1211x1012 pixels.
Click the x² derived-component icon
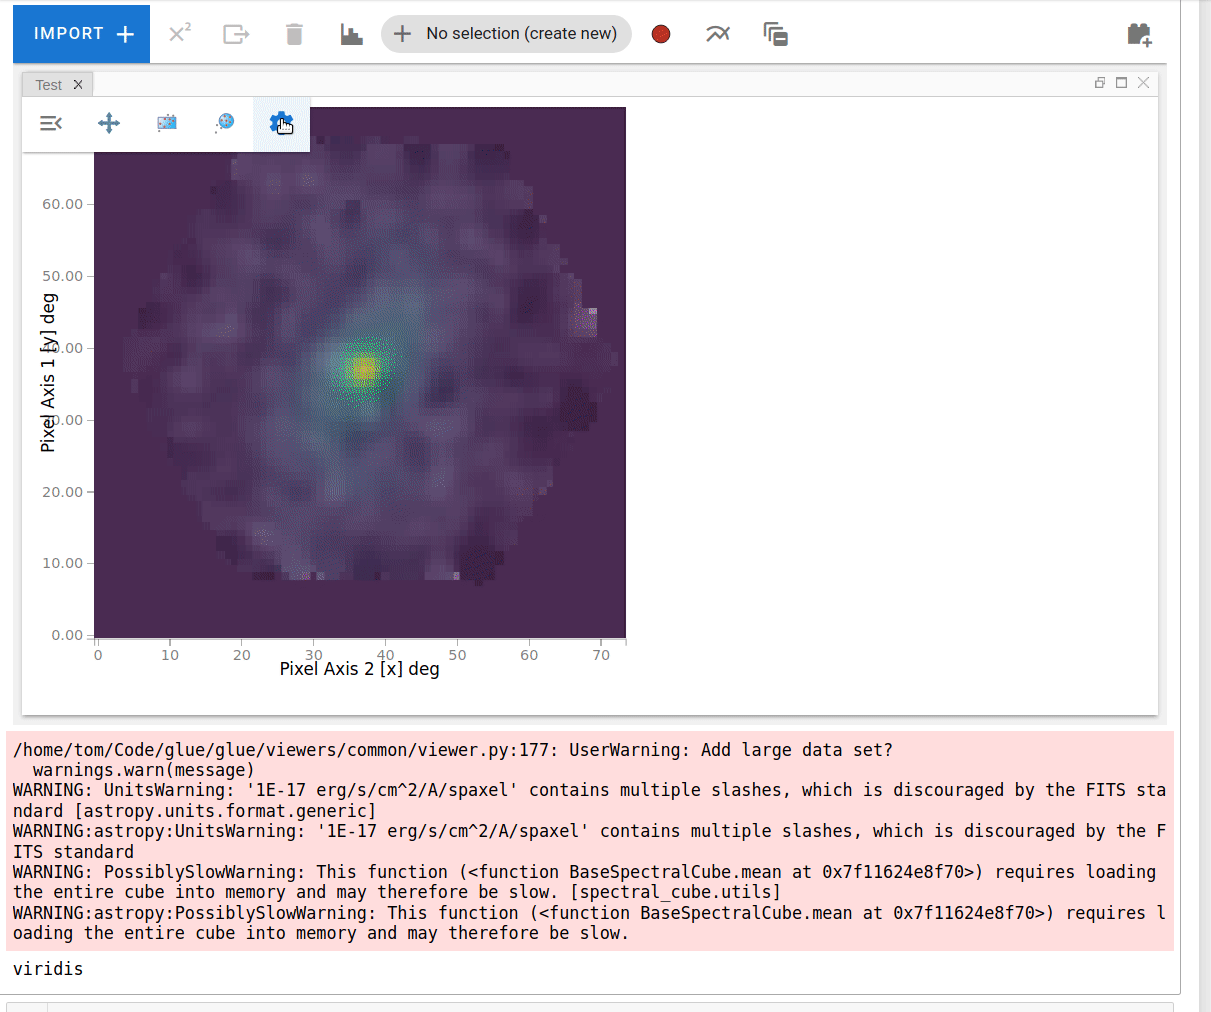[x=179, y=34]
